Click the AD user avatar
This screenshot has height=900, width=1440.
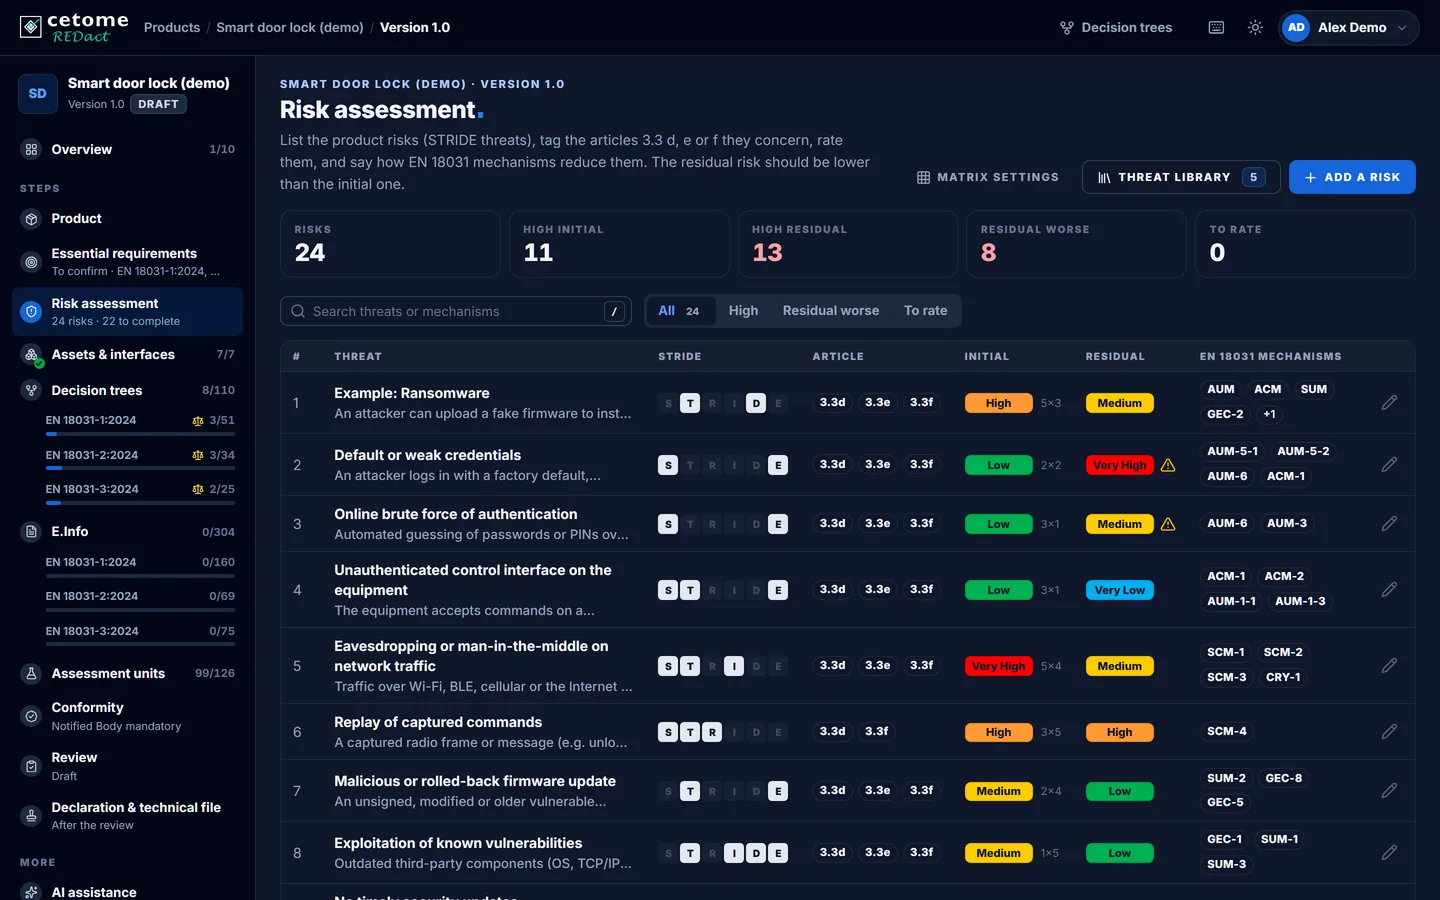(x=1296, y=28)
